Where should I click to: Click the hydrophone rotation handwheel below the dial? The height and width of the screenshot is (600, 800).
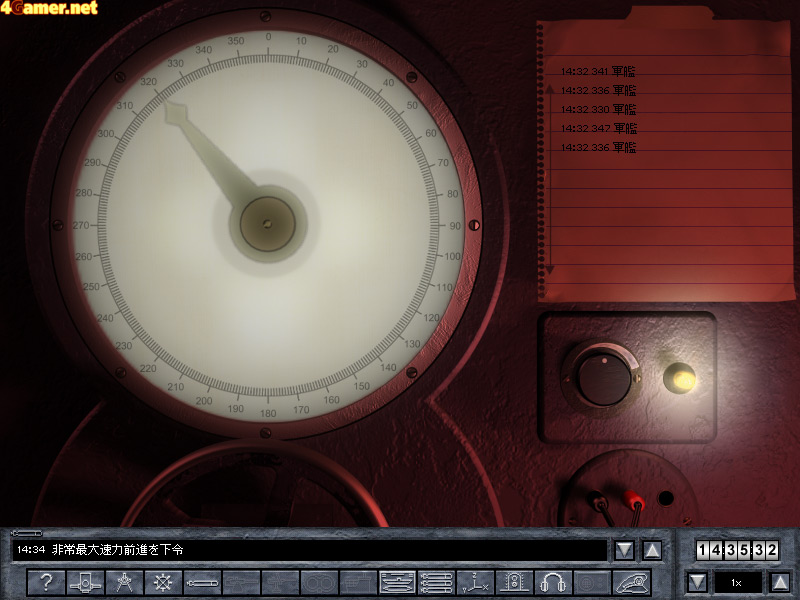(x=254, y=485)
